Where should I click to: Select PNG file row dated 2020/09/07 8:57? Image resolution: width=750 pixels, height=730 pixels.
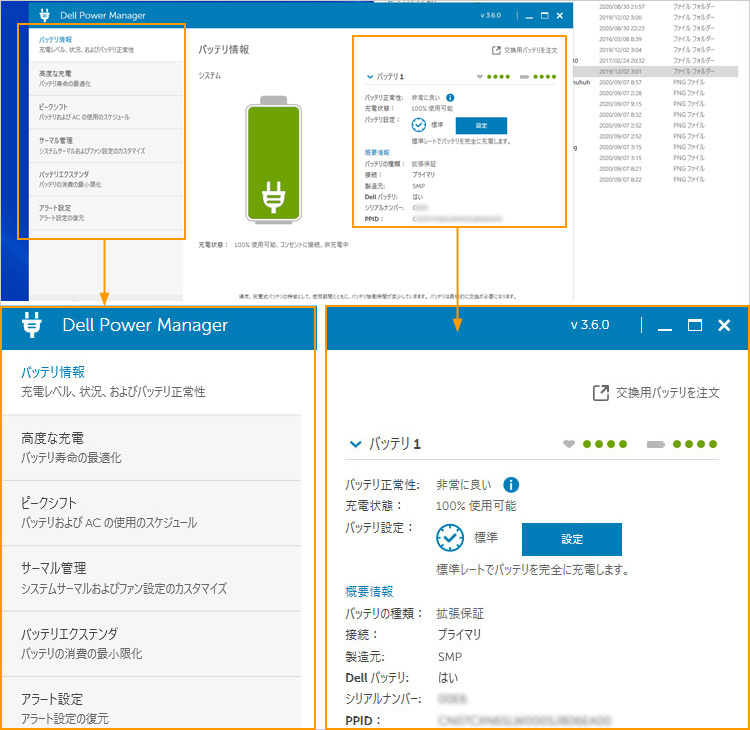click(x=656, y=82)
